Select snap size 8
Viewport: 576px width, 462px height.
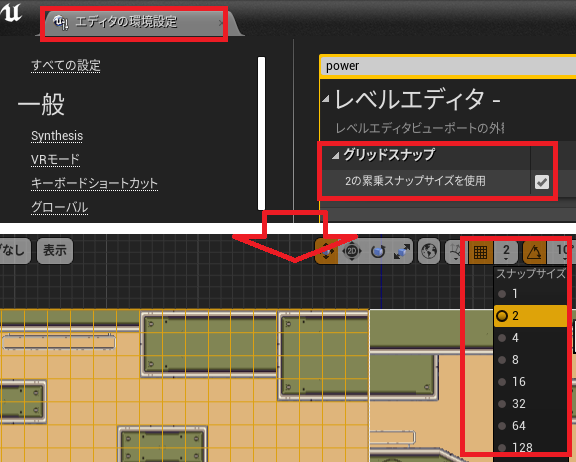pyautogui.click(x=531, y=360)
